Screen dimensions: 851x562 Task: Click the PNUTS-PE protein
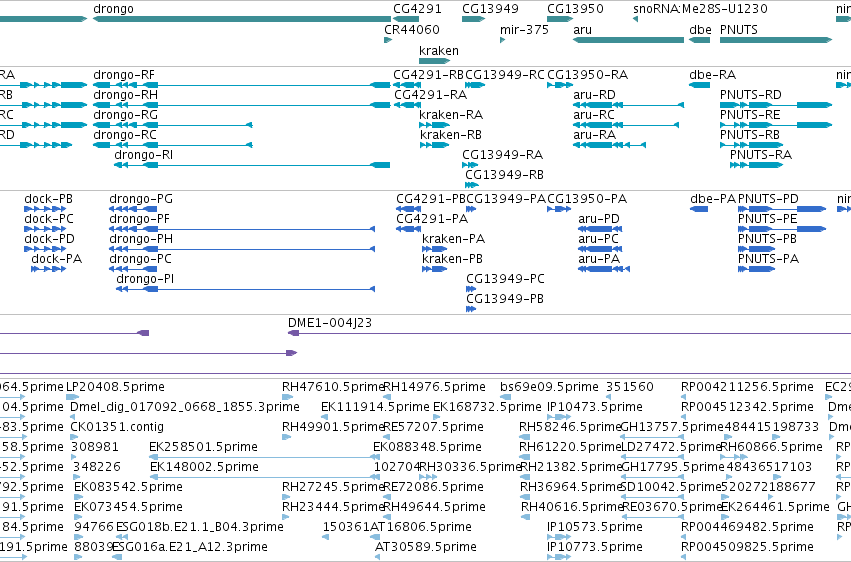(782, 229)
